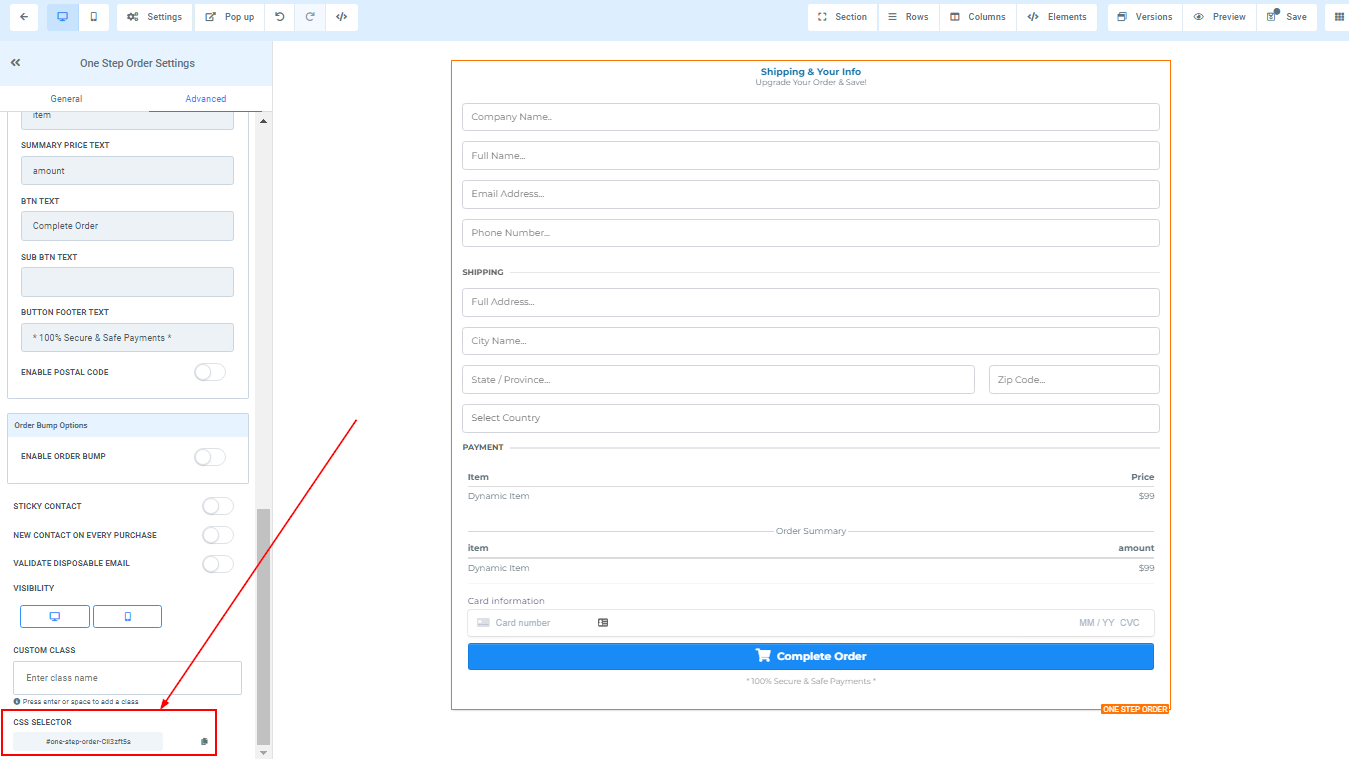Open the Select Country dropdown
This screenshot has width=1349, height=759.
tap(810, 418)
